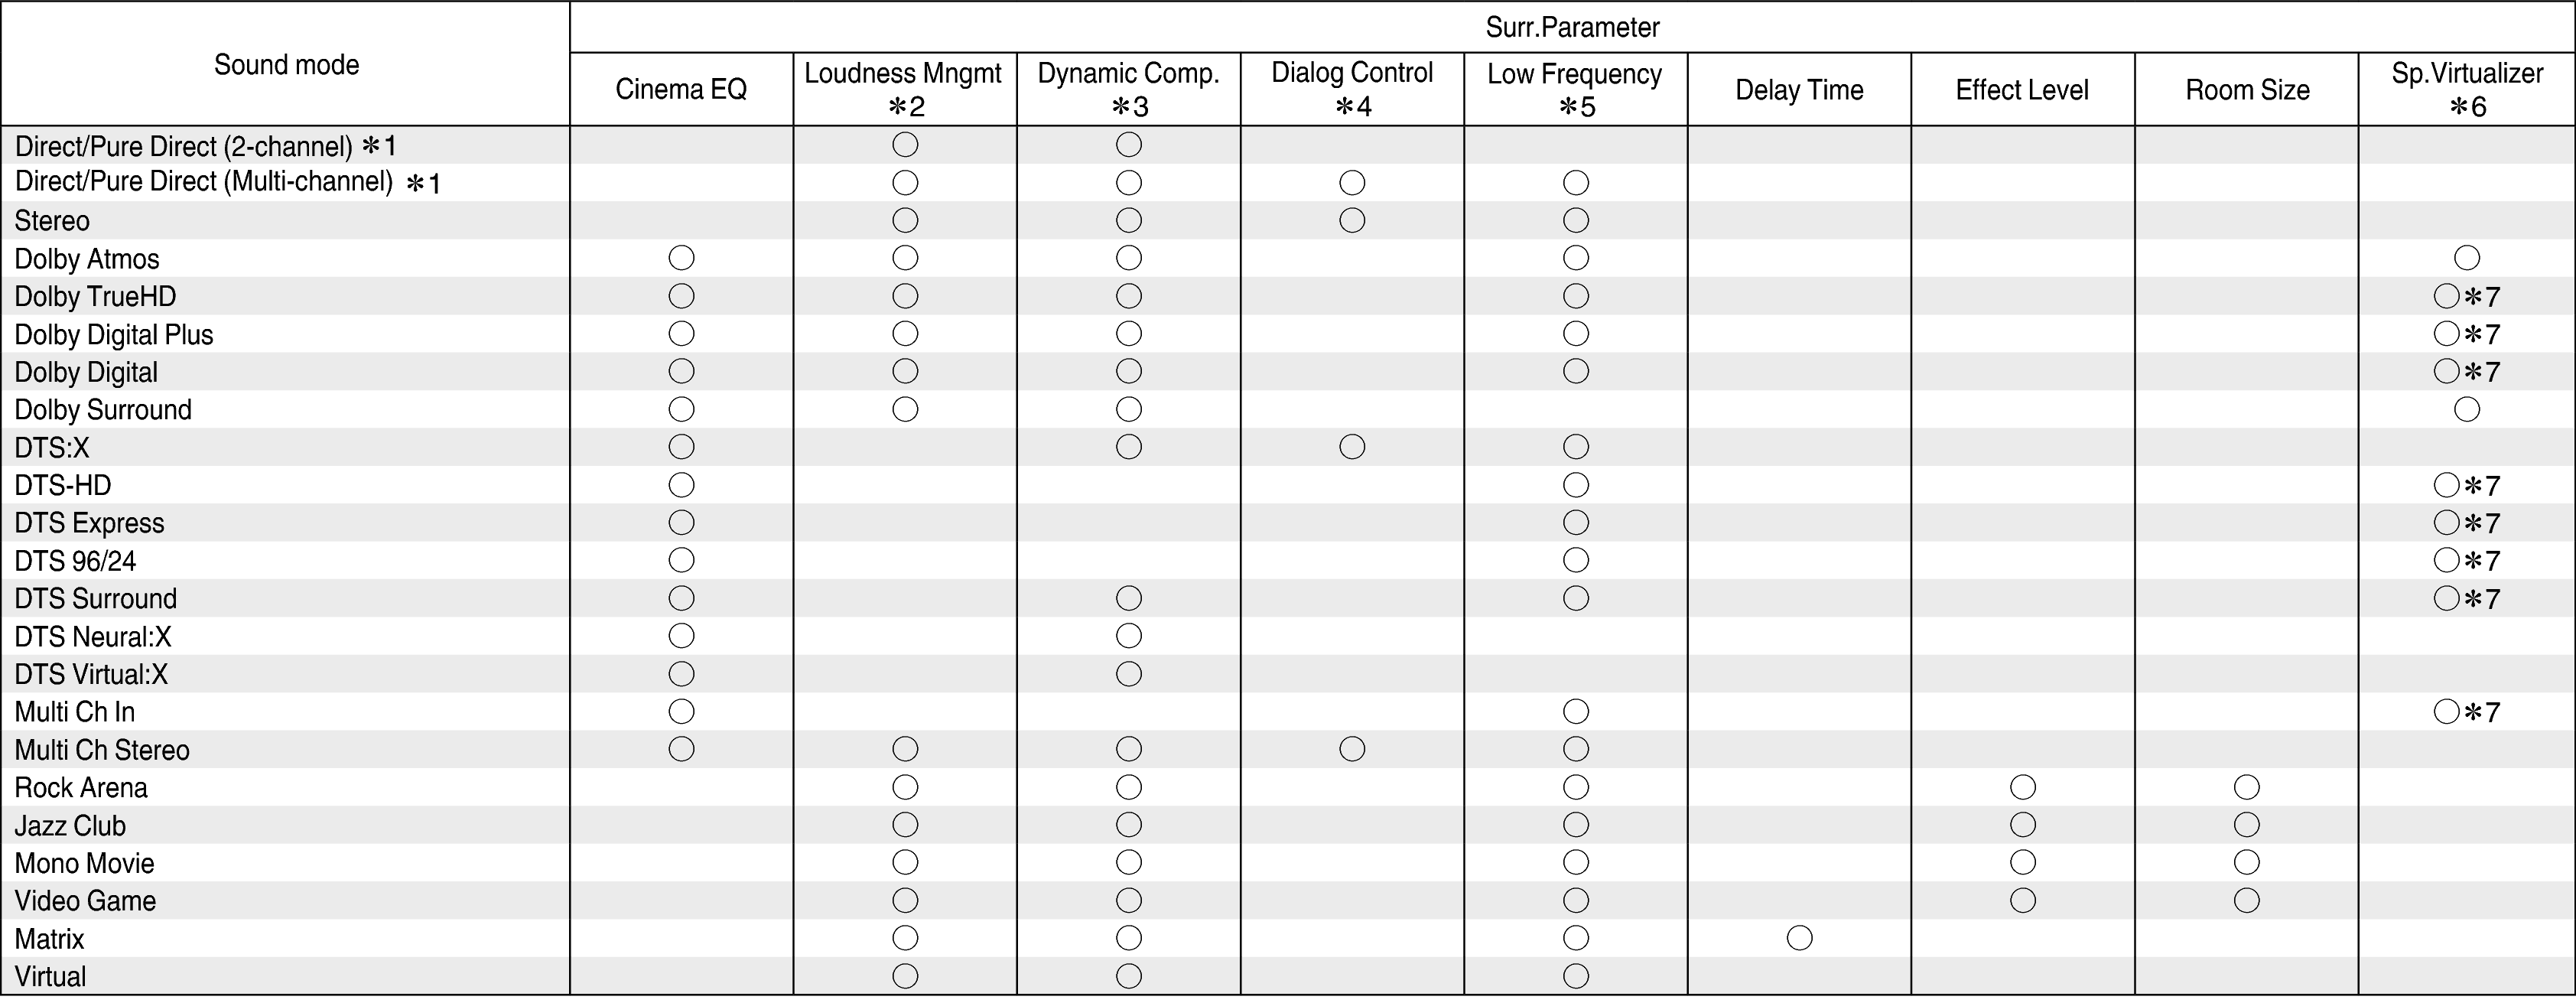Click the Dynamic Comp. circle for DTS Neural:X

[x=1129, y=636]
